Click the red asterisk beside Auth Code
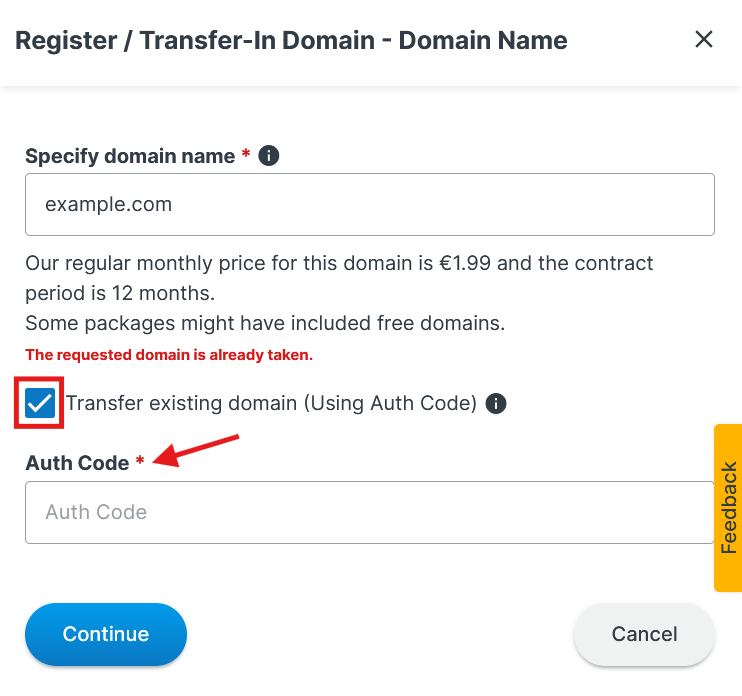The image size is (742, 696). coord(140,462)
